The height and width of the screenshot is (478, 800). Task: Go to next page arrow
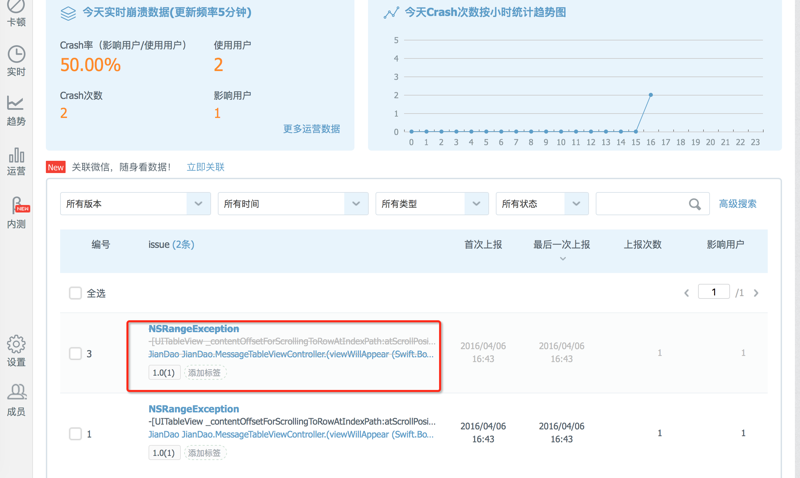coord(756,293)
